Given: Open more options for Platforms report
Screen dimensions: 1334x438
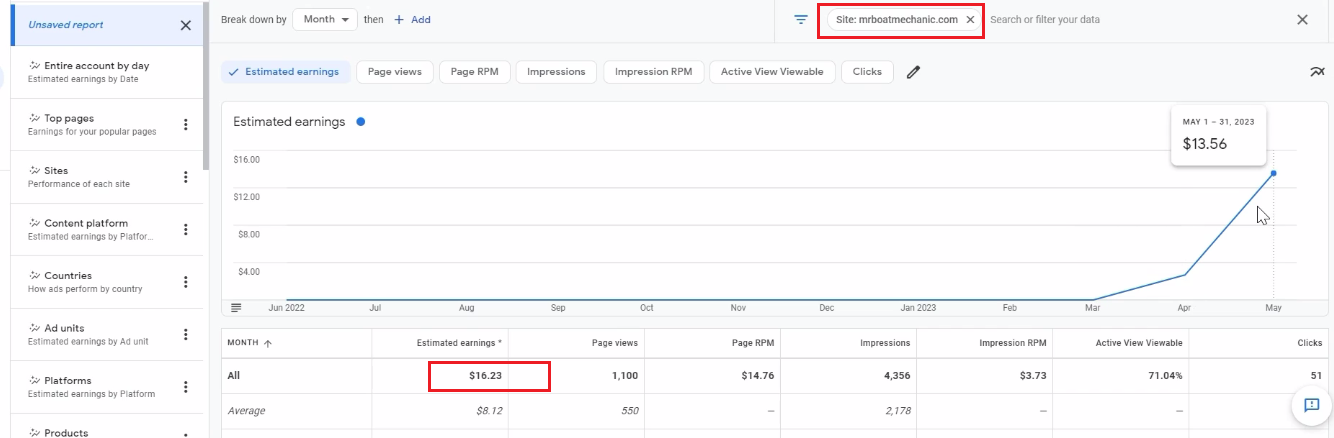Looking at the screenshot, I should (185, 387).
